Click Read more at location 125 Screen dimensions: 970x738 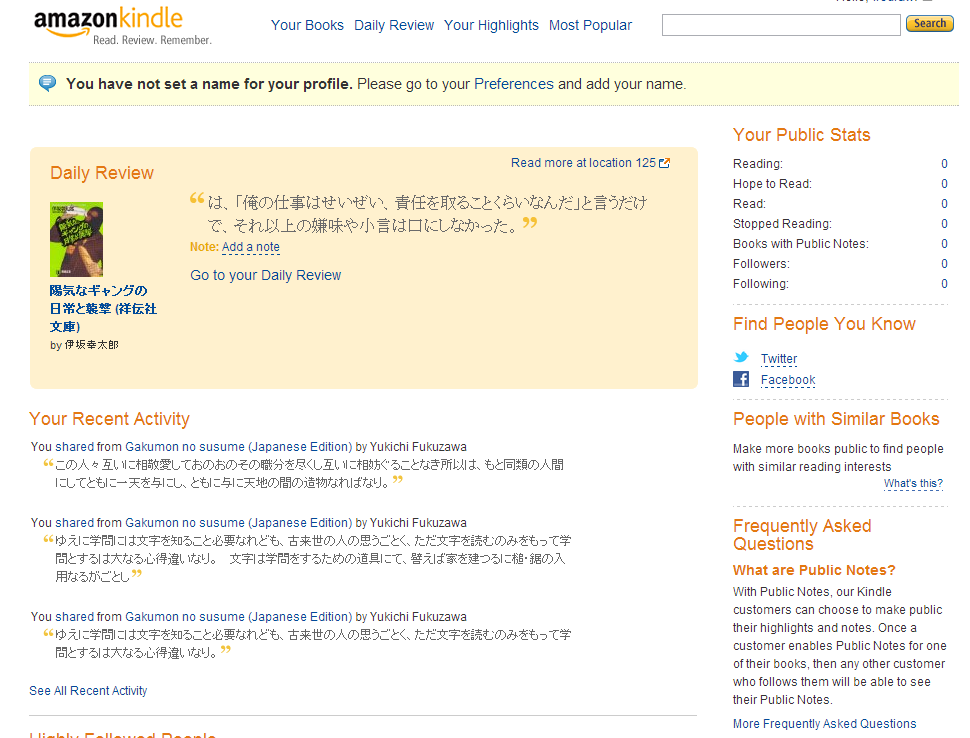coord(583,163)
